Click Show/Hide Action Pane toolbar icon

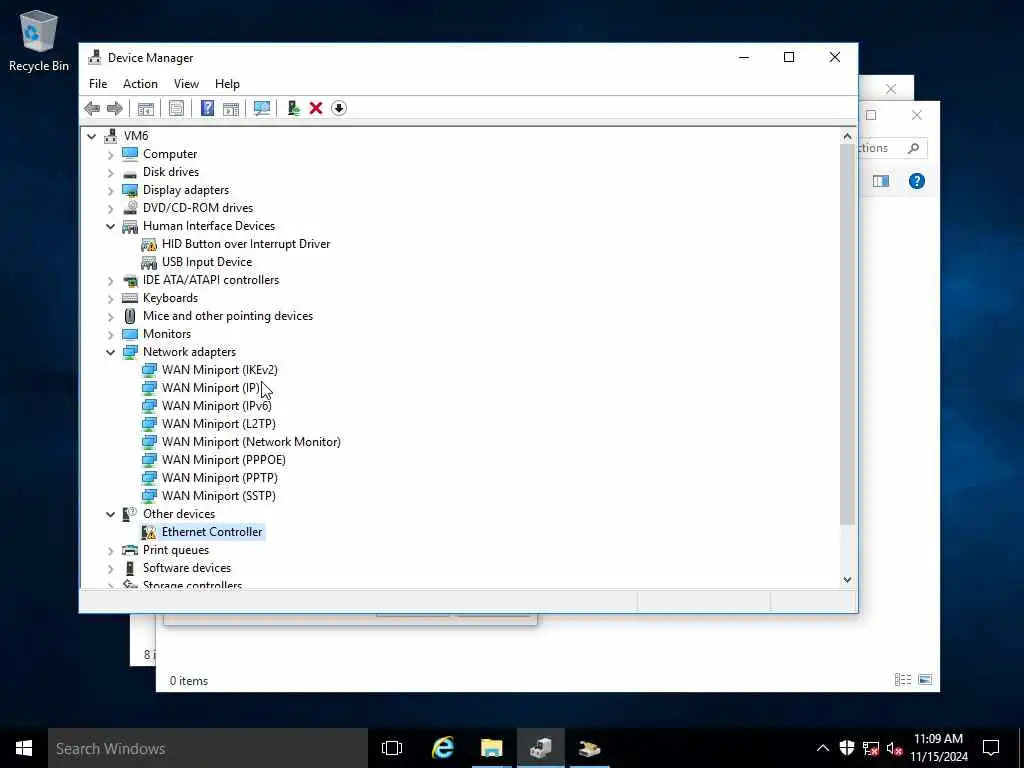coord(231,108)
